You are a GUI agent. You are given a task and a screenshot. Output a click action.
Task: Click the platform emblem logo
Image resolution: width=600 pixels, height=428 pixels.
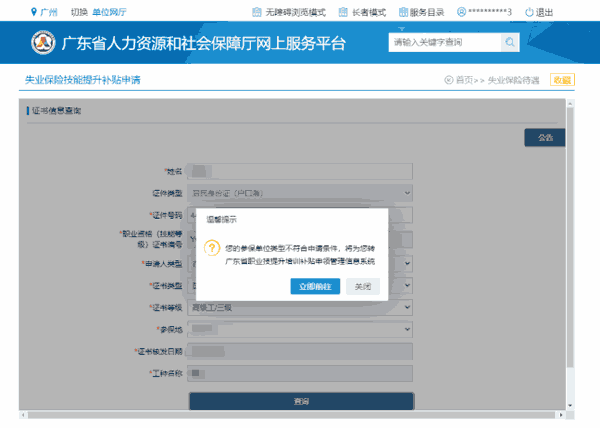pos(43,42)
